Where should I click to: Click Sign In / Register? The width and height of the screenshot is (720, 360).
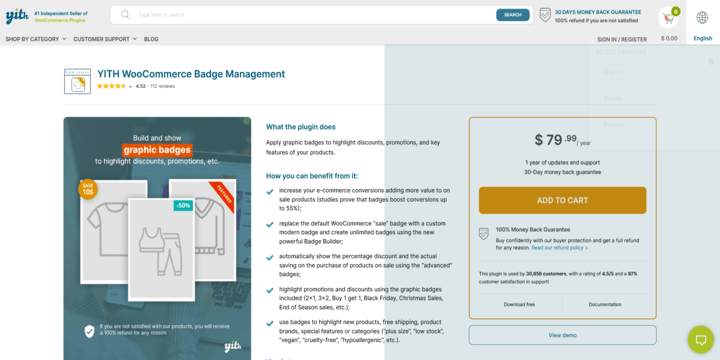622,39
